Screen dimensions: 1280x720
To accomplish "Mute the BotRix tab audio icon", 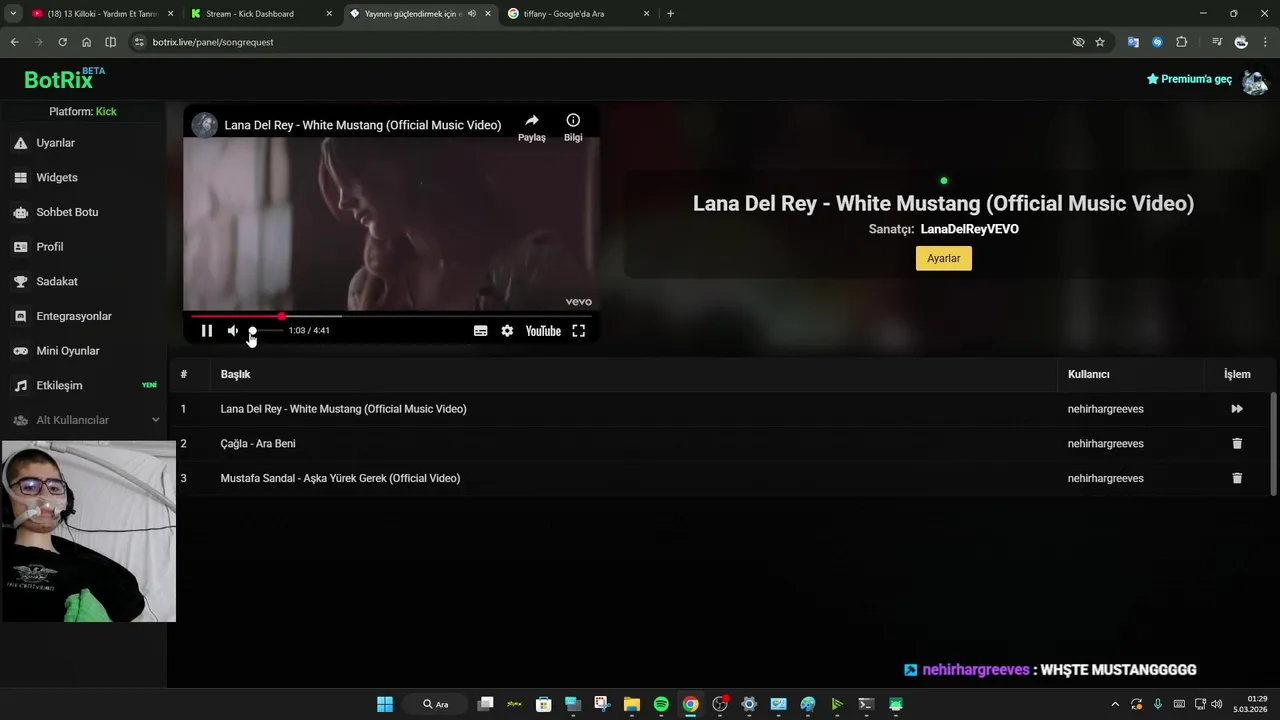I will 471,14.
